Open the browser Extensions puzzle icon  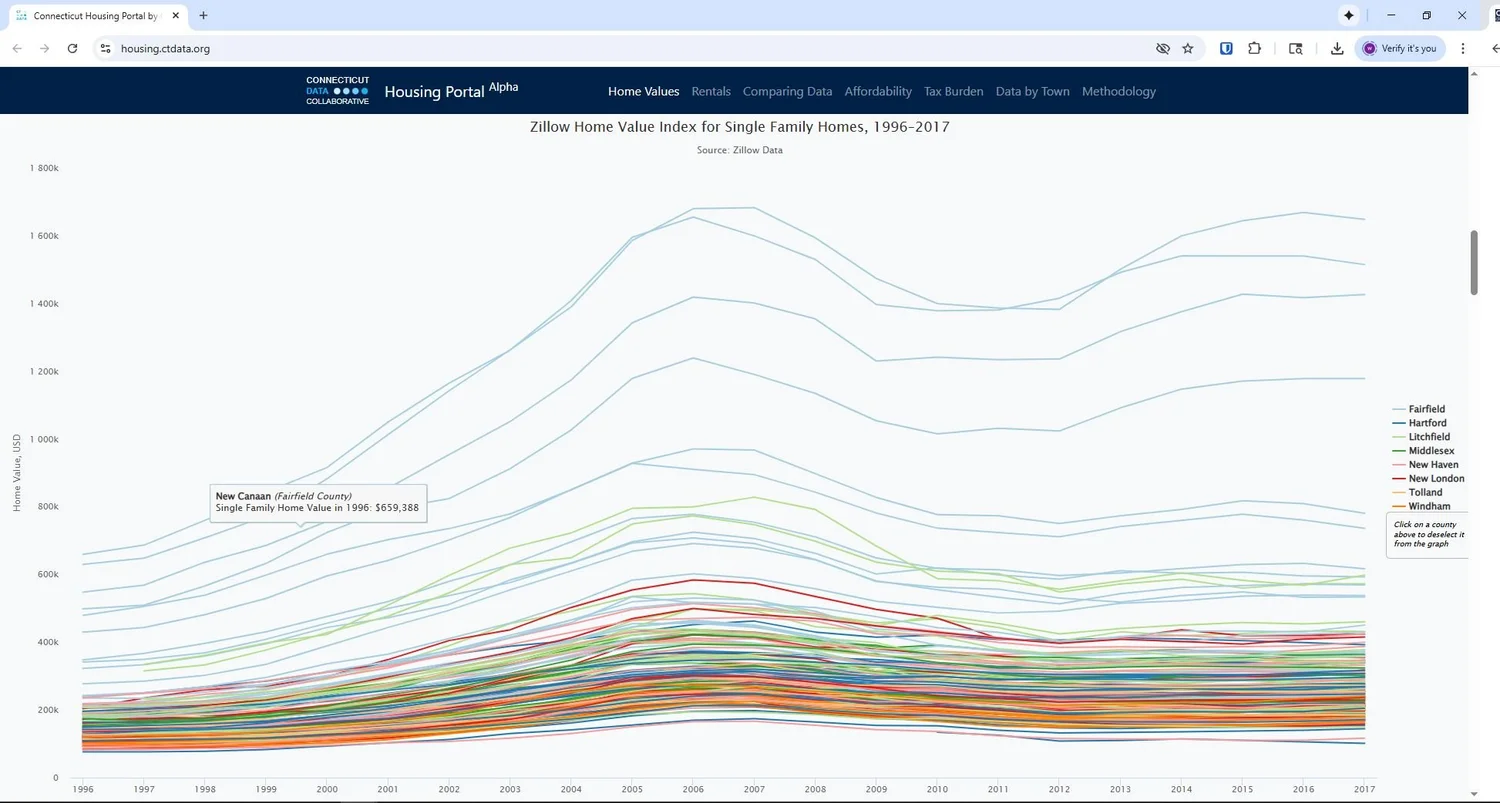click(1254, 48)
